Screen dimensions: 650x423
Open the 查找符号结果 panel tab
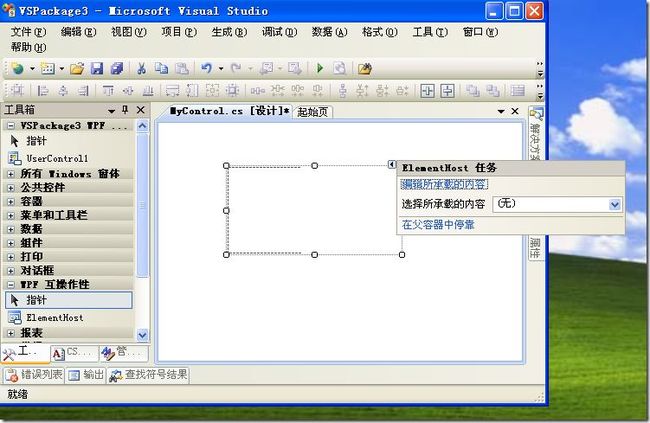(148, 375)
